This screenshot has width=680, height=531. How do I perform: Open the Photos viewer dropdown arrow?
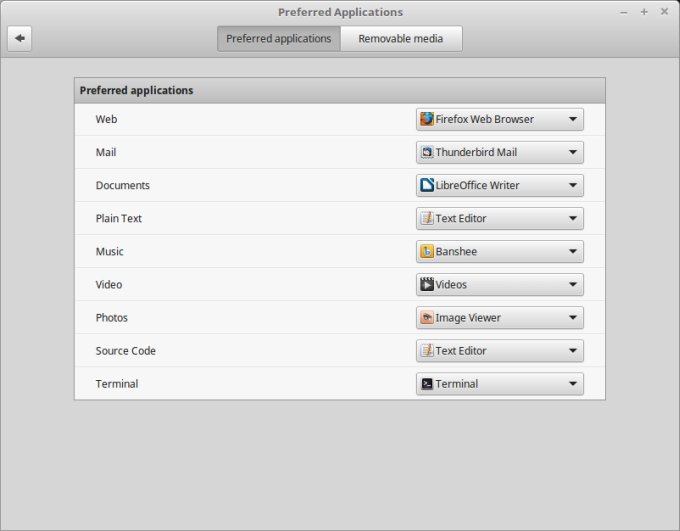(572, 318)
